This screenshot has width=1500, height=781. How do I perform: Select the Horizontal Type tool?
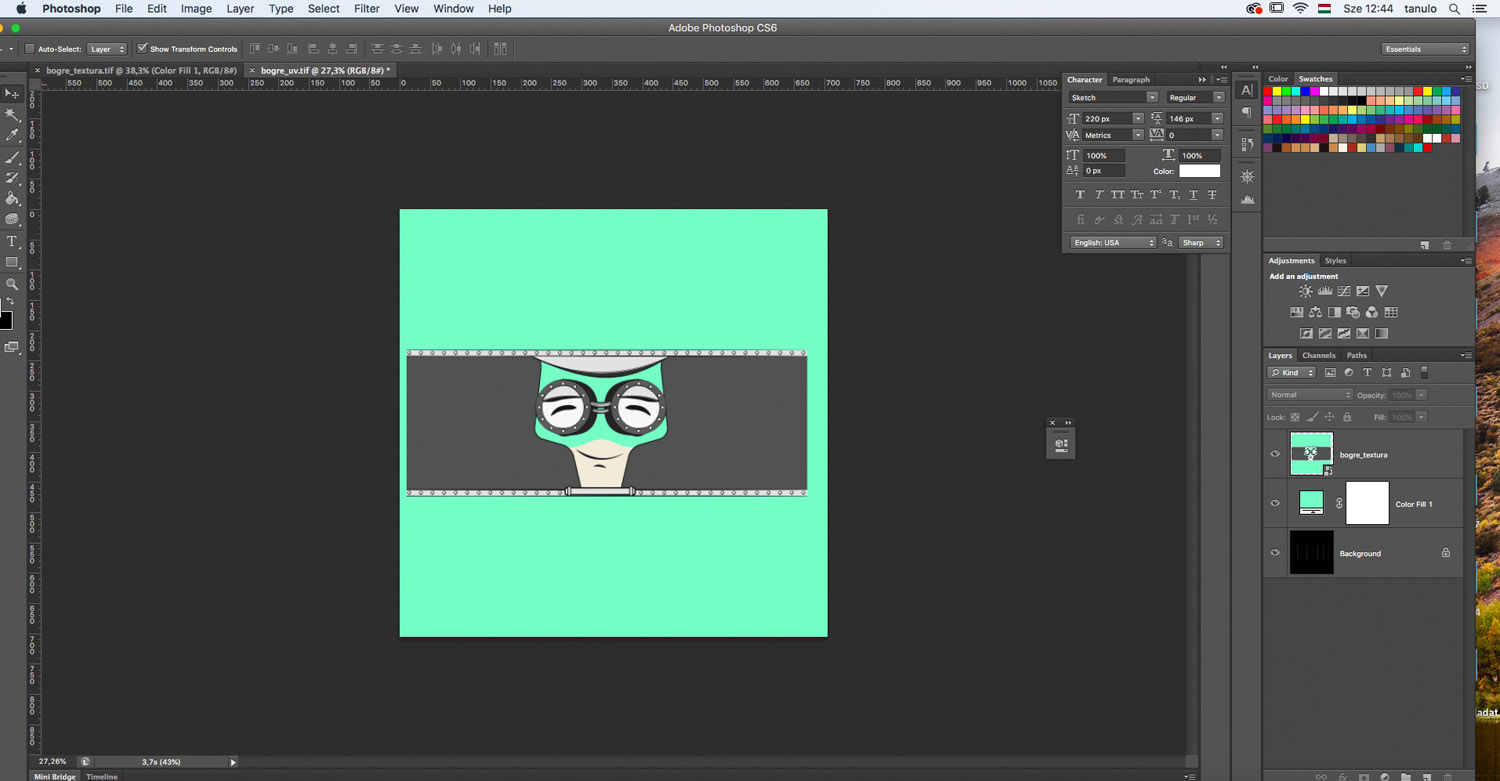click(x=13, y=242)
